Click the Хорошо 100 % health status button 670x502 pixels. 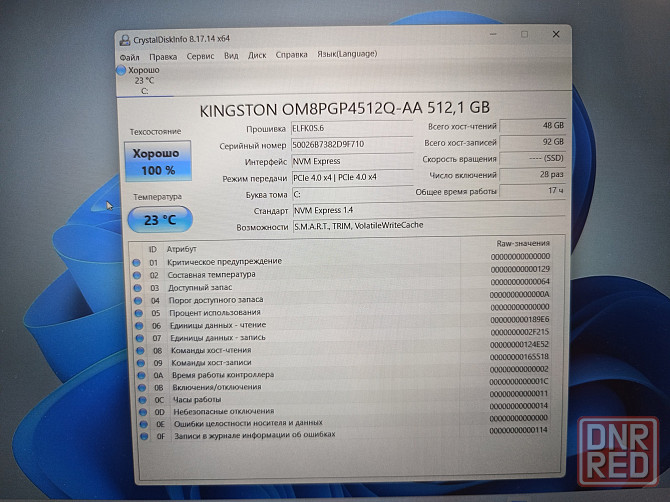(x=158, y=161)
